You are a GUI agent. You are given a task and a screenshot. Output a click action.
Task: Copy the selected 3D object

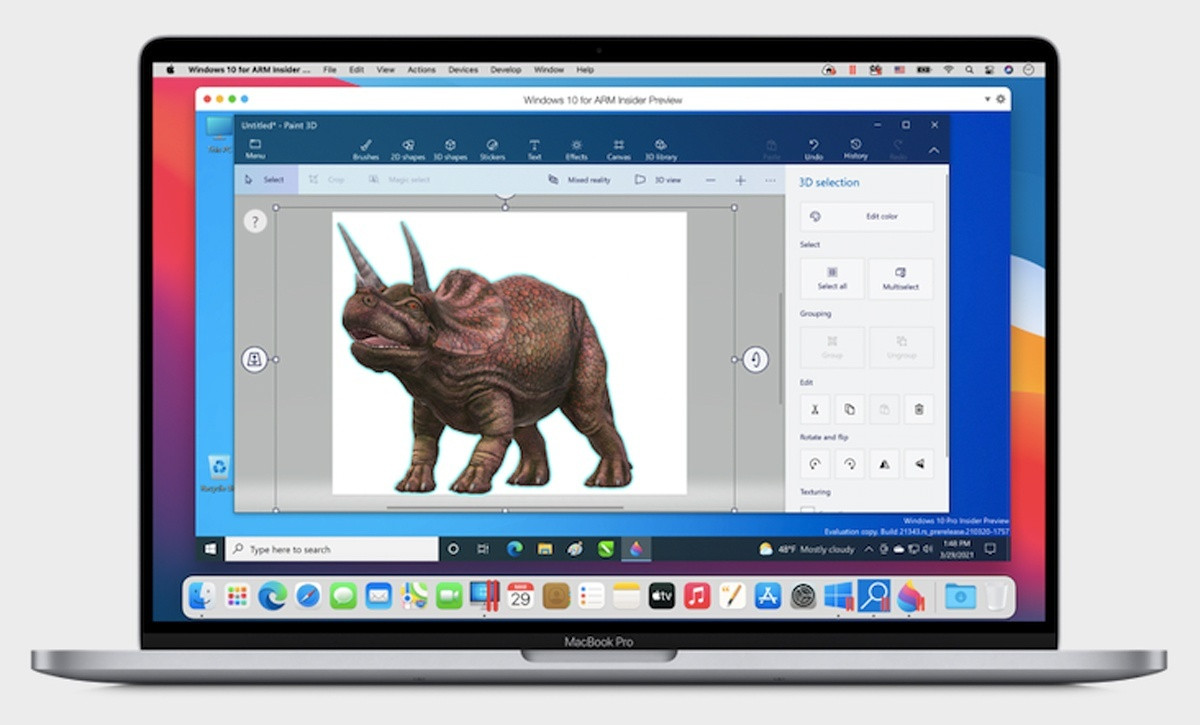click(x=849, y=408)
